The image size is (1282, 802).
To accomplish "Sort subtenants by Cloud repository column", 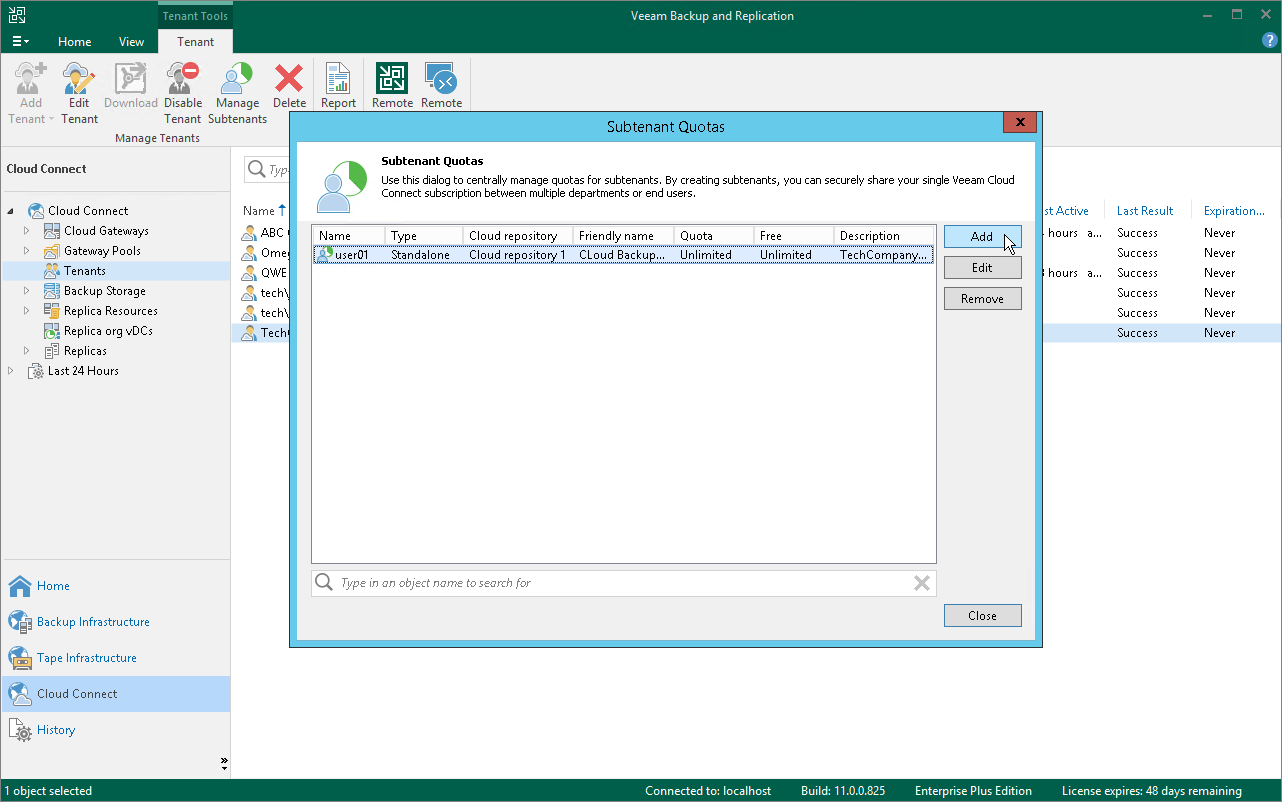I will tap(518, 236).
